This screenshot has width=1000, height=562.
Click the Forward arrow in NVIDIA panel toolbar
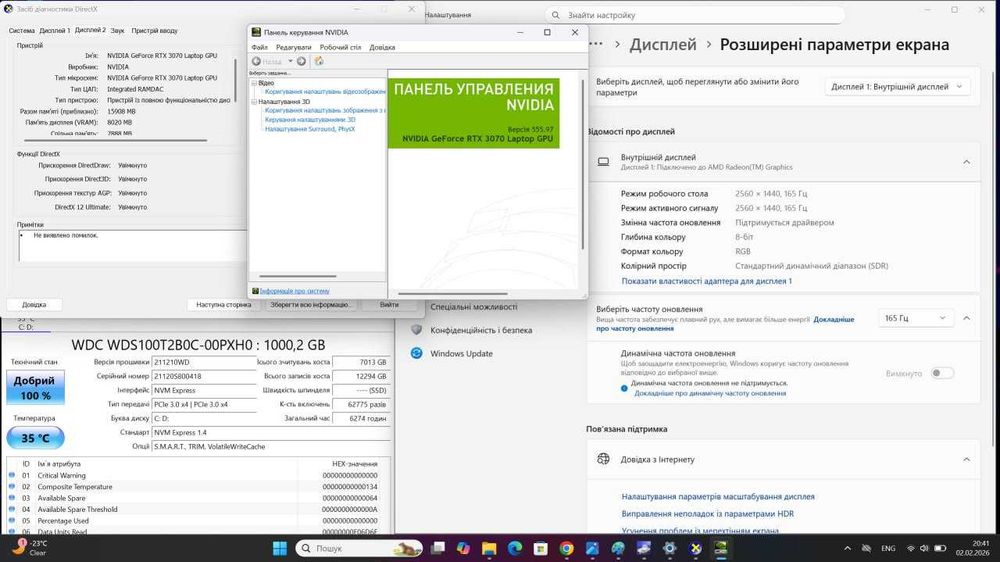tap(301, 61)
